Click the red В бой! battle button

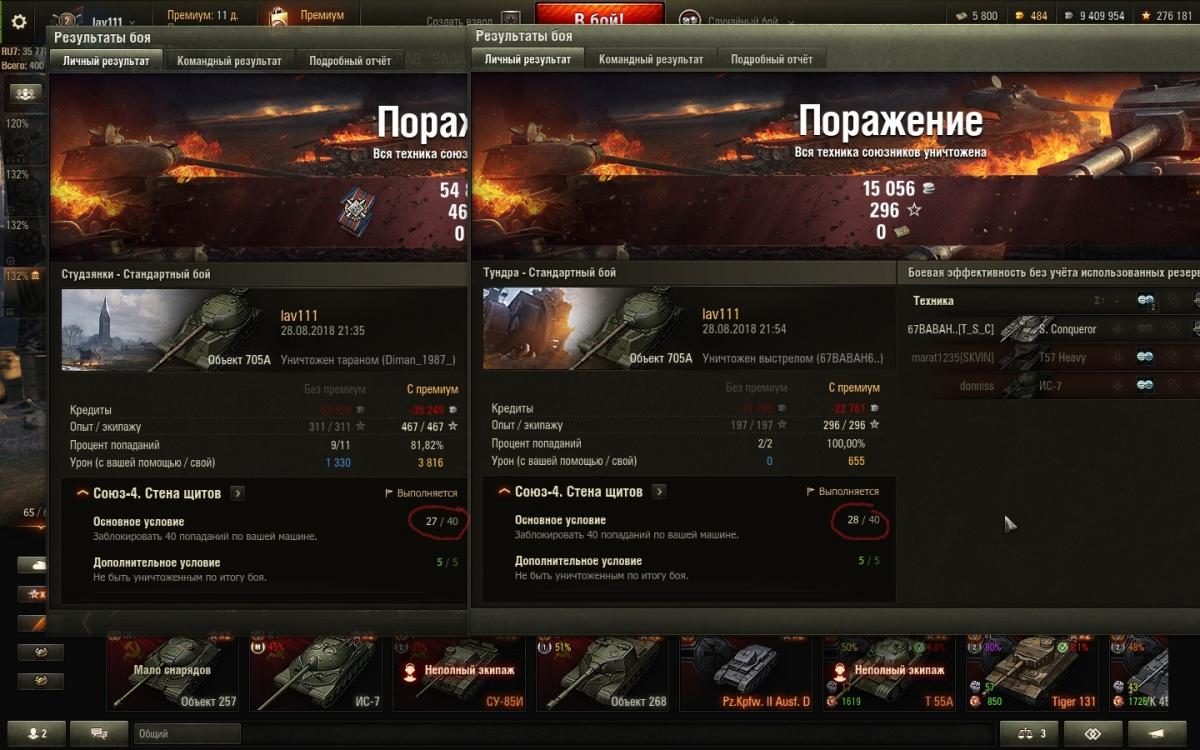[600, 16]
